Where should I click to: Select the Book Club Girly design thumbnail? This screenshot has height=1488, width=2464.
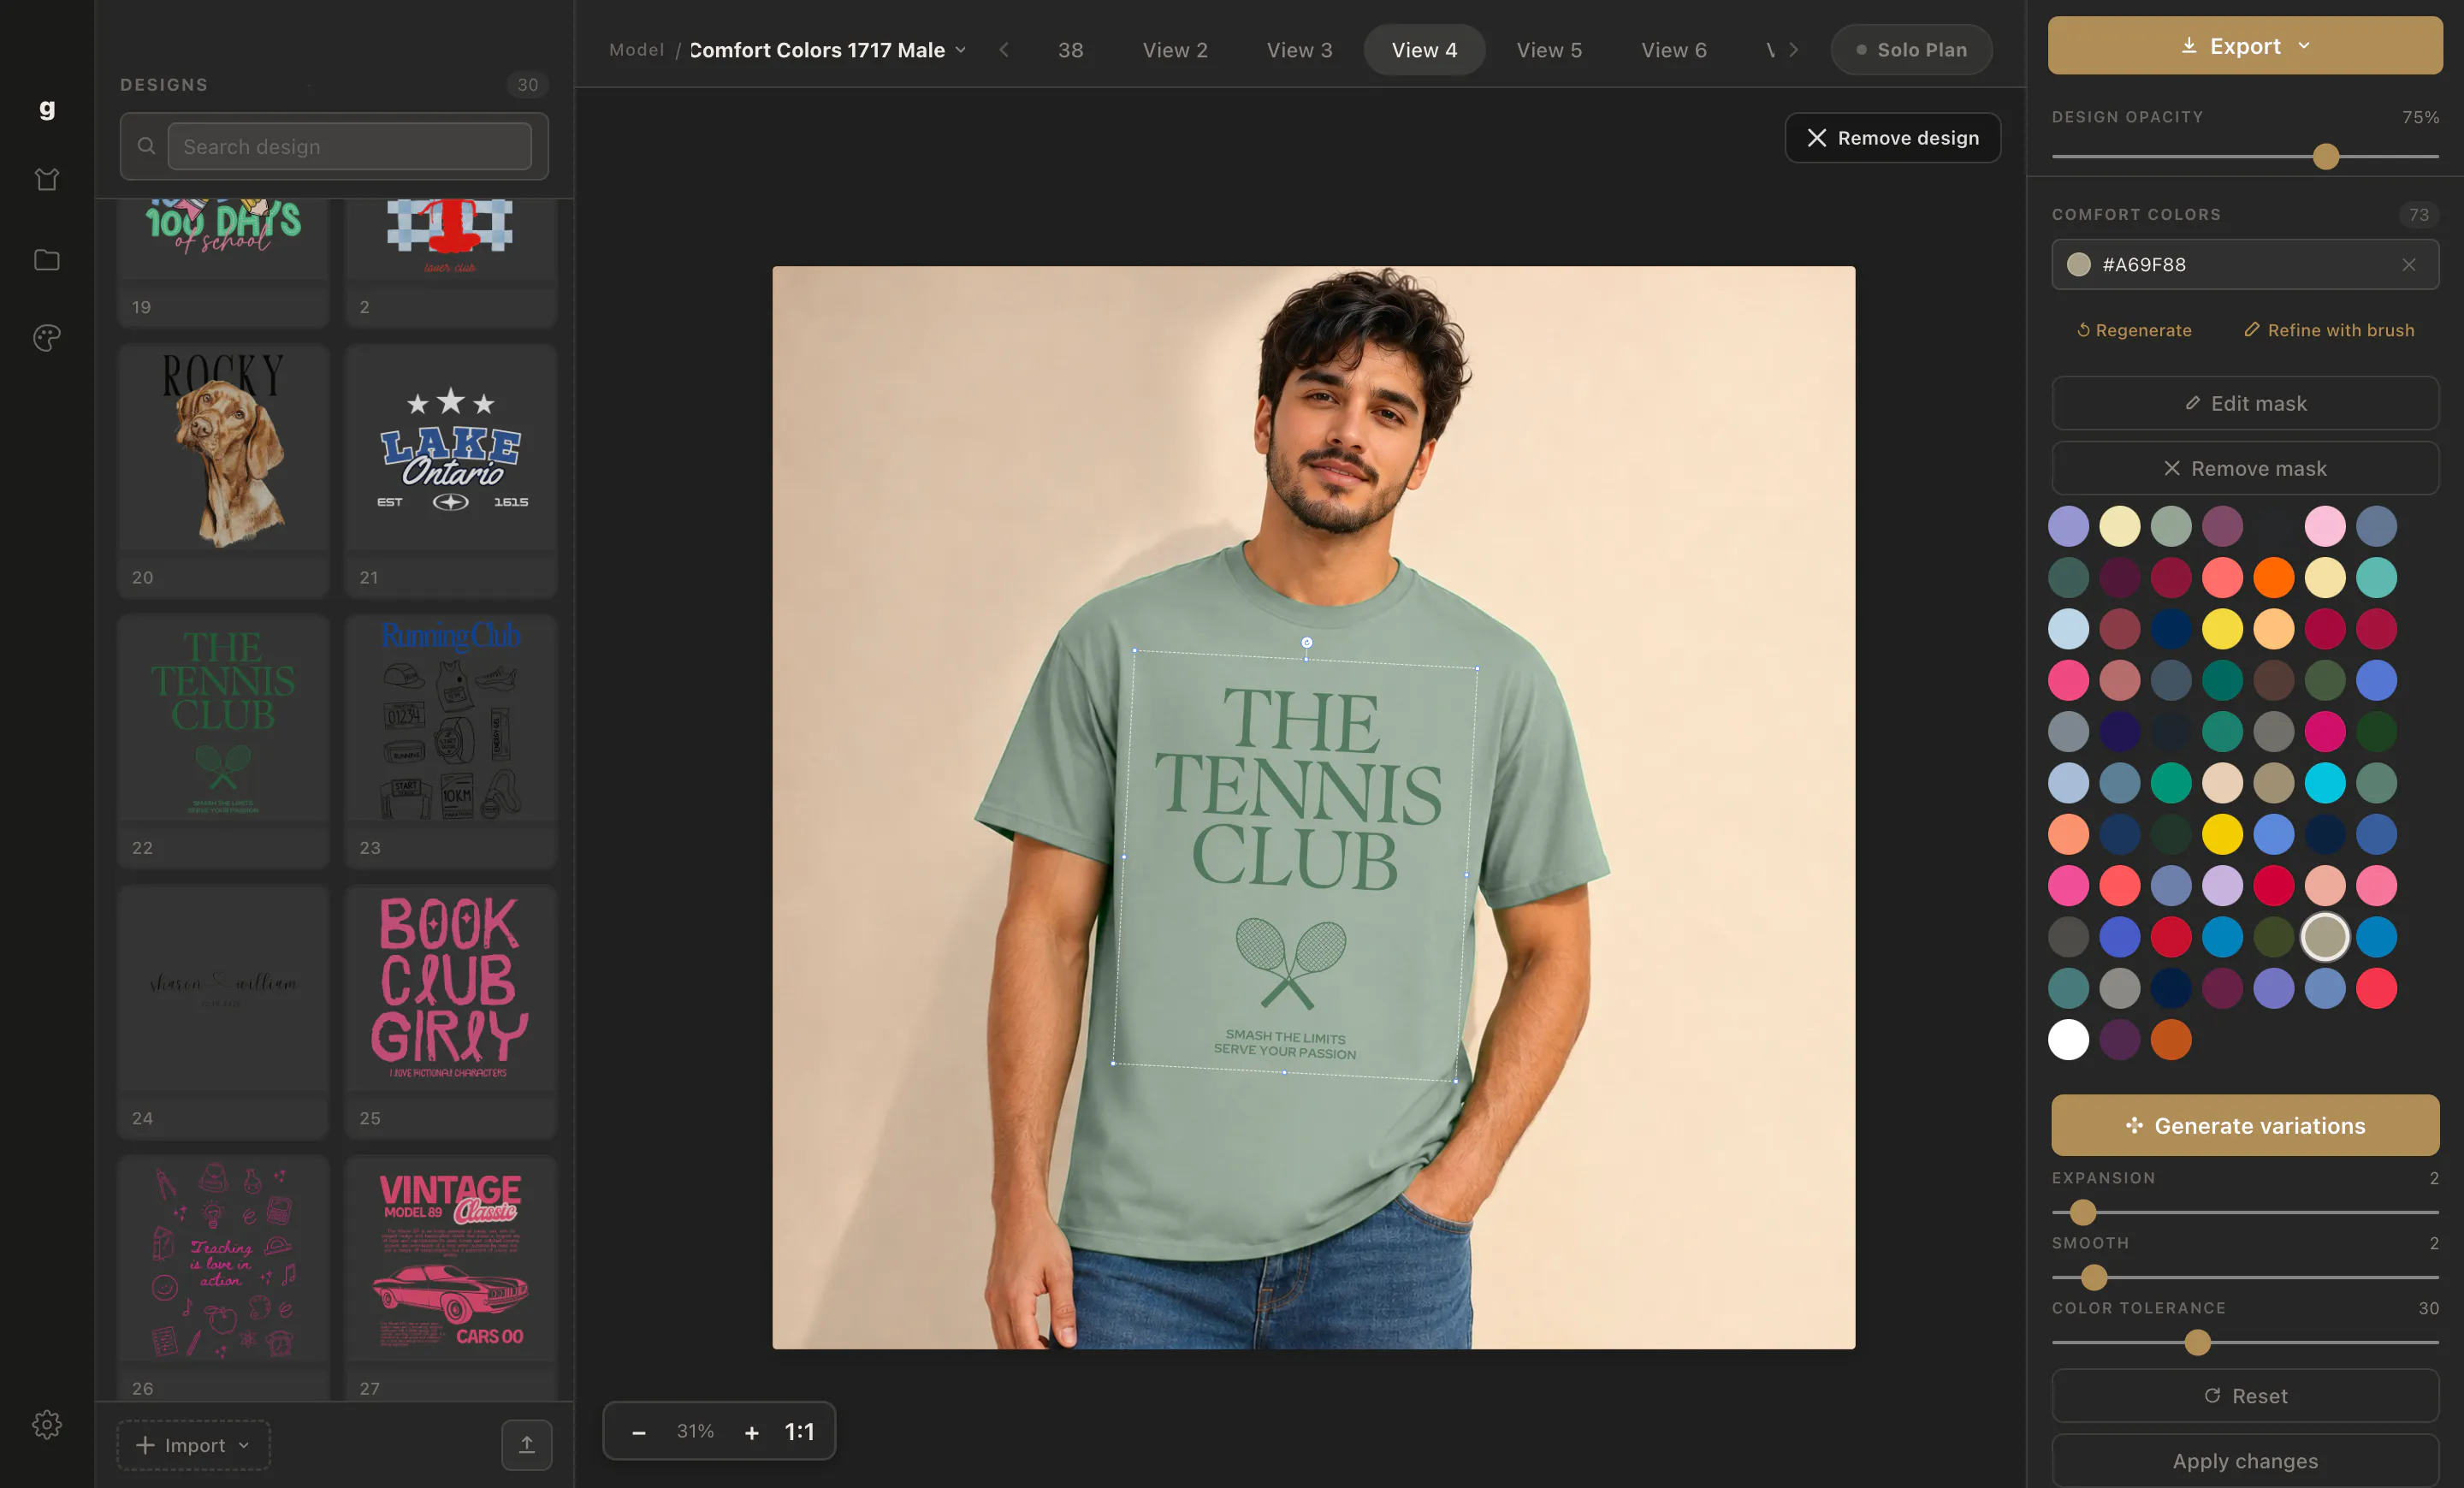(450, 987)
